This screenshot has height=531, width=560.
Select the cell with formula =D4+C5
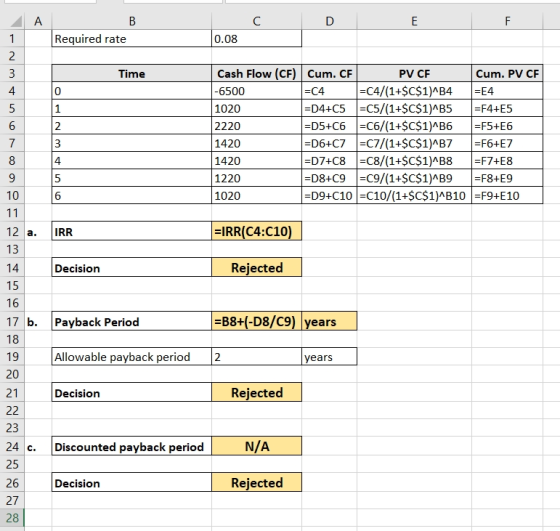pyautogui.click(x=329, y=108)
